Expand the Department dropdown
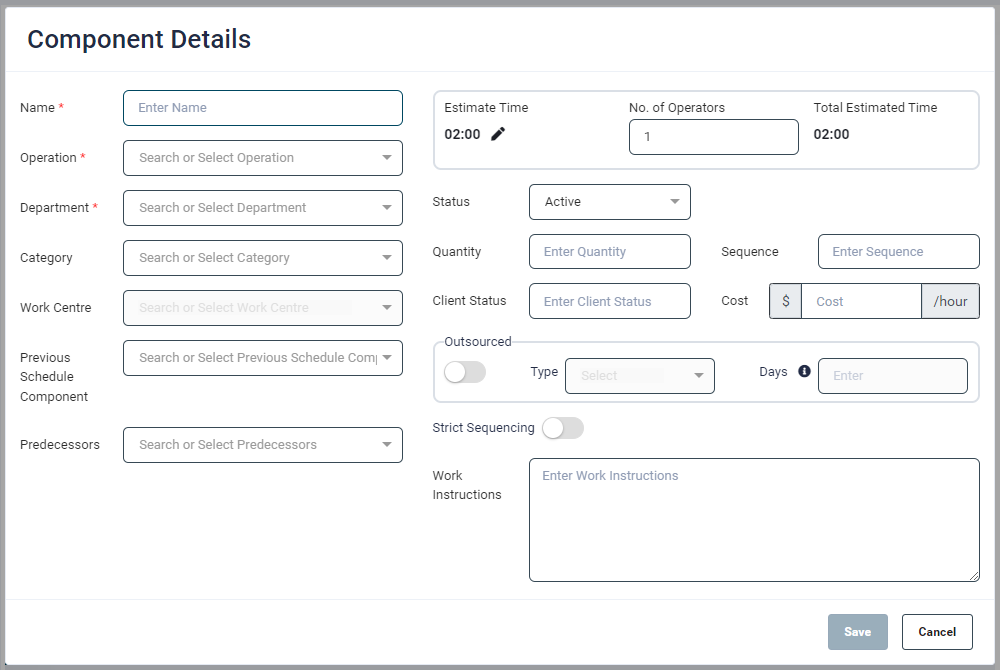The image size is (1000, 670). 263,208
